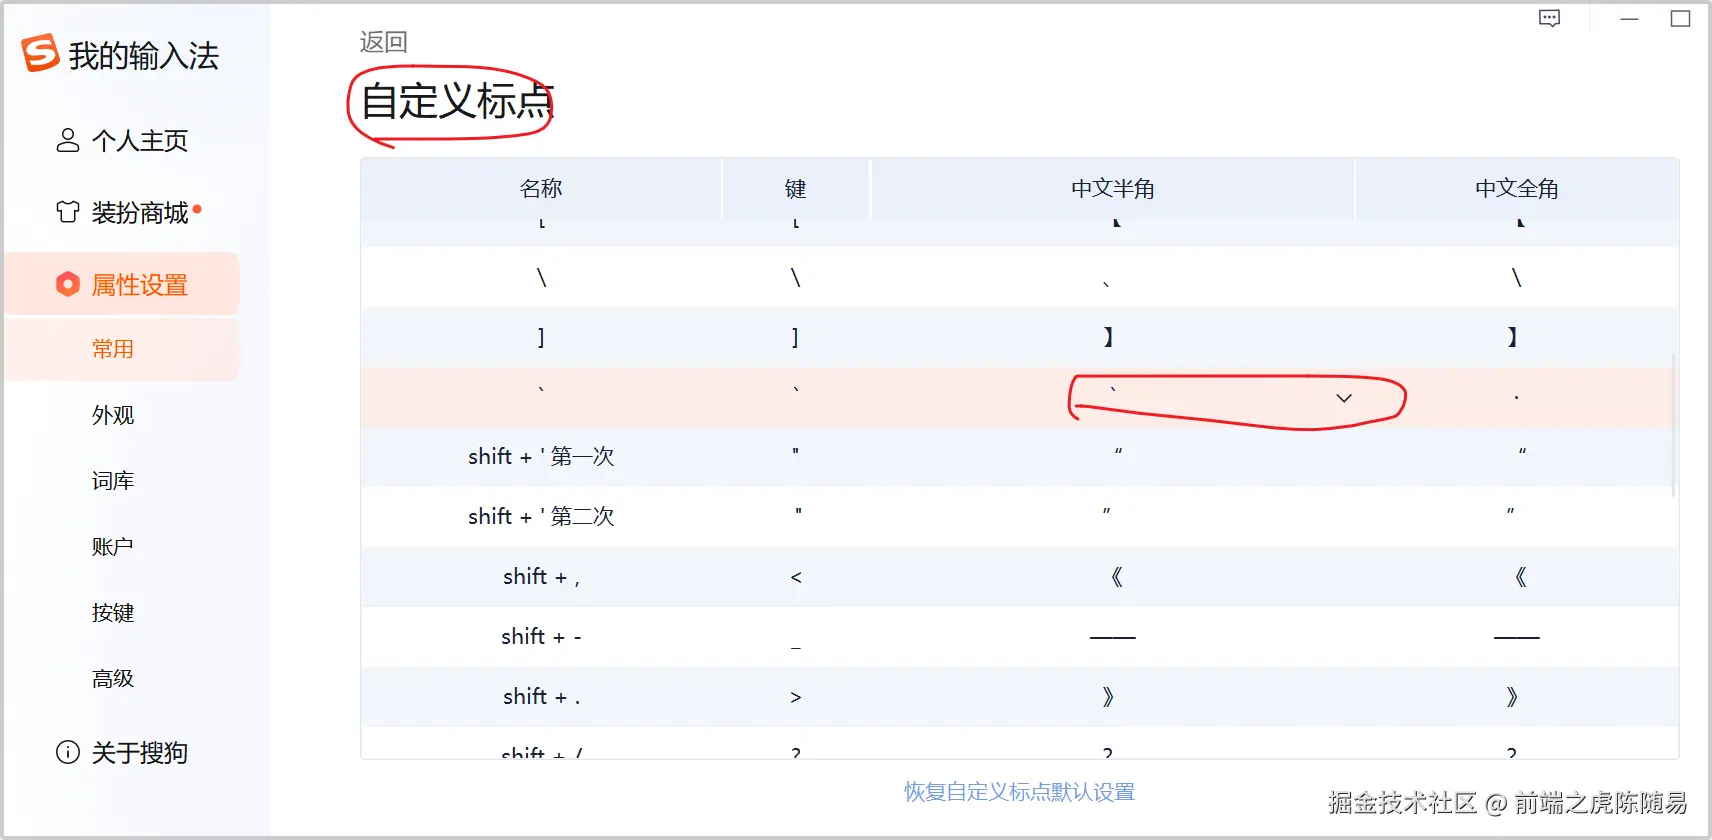
Task: Click the 中文半角 《 cell
Action: tap(1113, 577)
